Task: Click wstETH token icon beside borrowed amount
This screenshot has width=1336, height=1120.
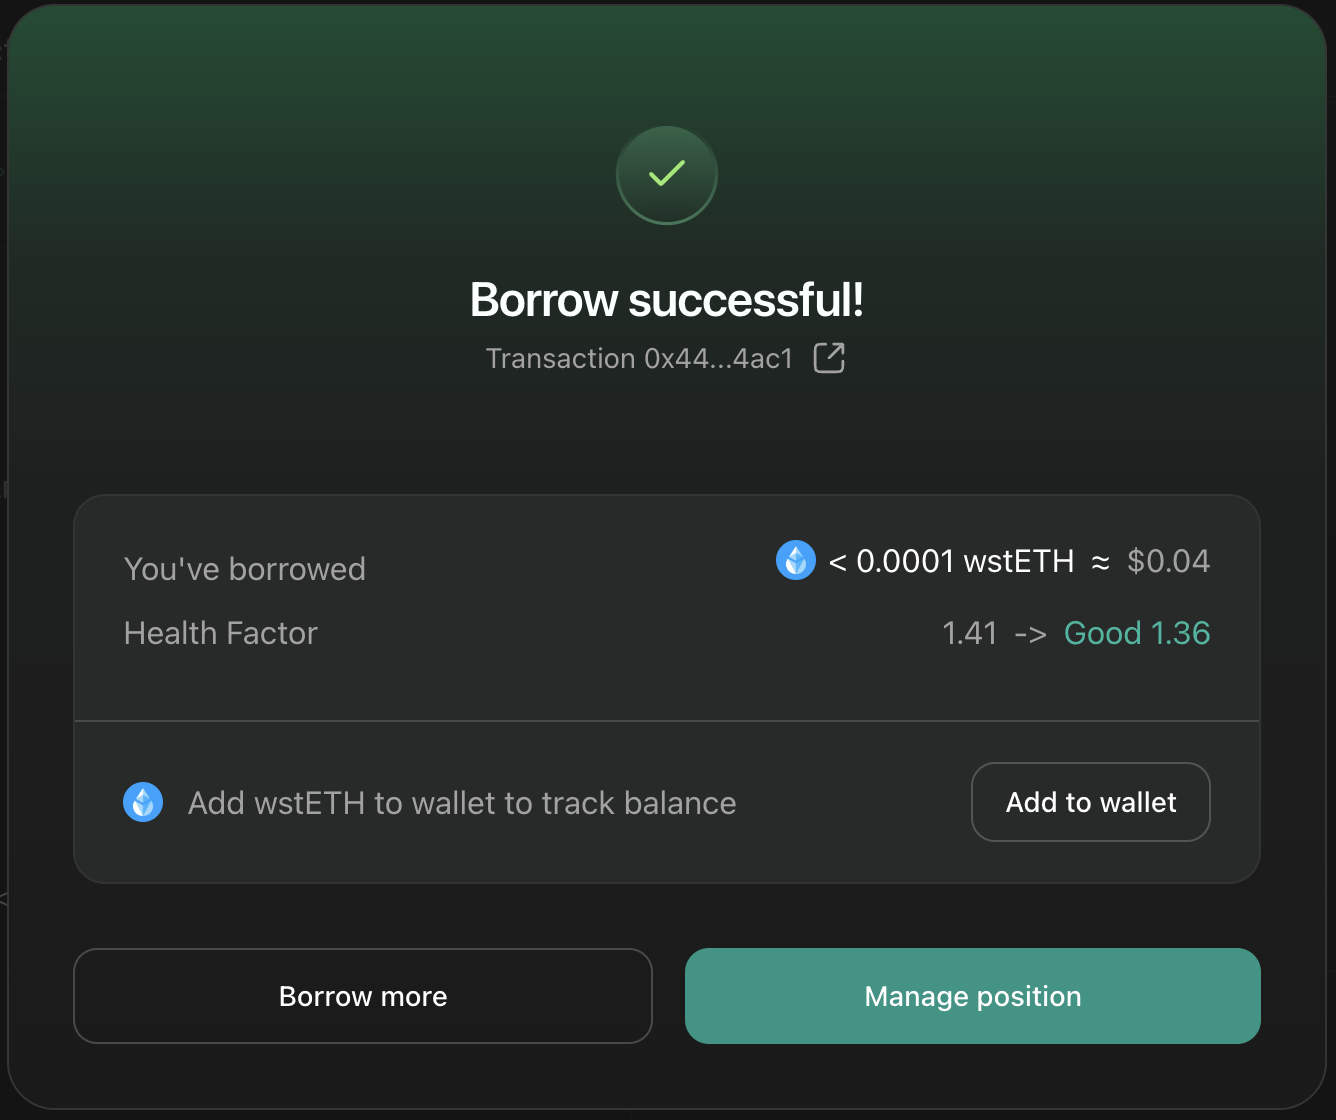Action: 796,561
